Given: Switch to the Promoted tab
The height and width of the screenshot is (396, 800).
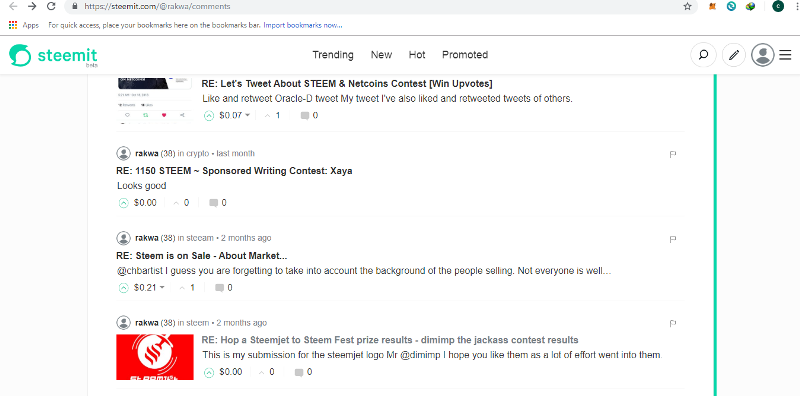Looking at the screenshot, I should [465, 55].
